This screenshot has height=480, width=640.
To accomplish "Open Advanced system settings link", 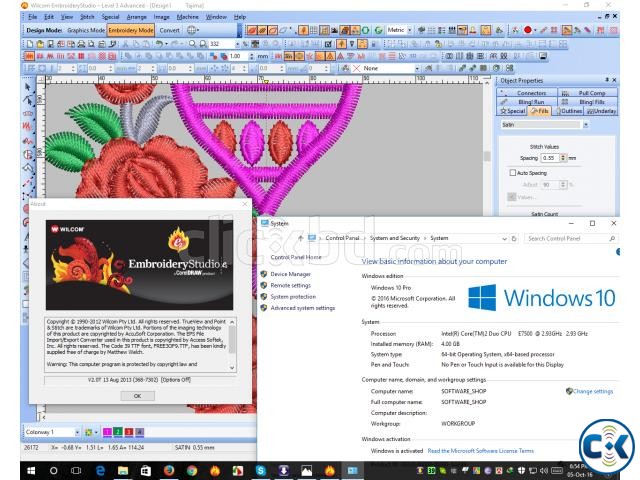I will tap(303, 308).
